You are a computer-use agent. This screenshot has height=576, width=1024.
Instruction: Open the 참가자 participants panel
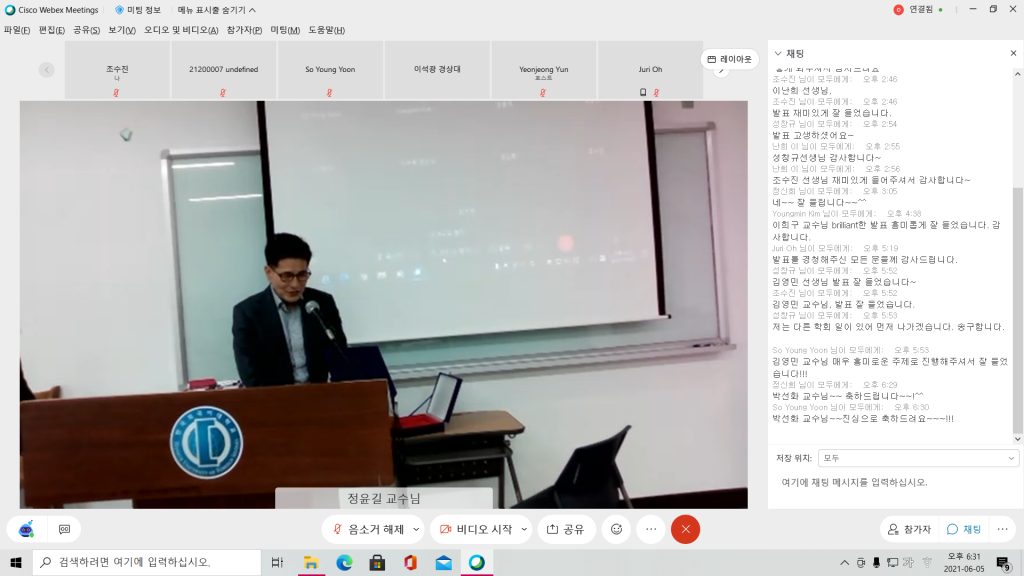(909, 529)
